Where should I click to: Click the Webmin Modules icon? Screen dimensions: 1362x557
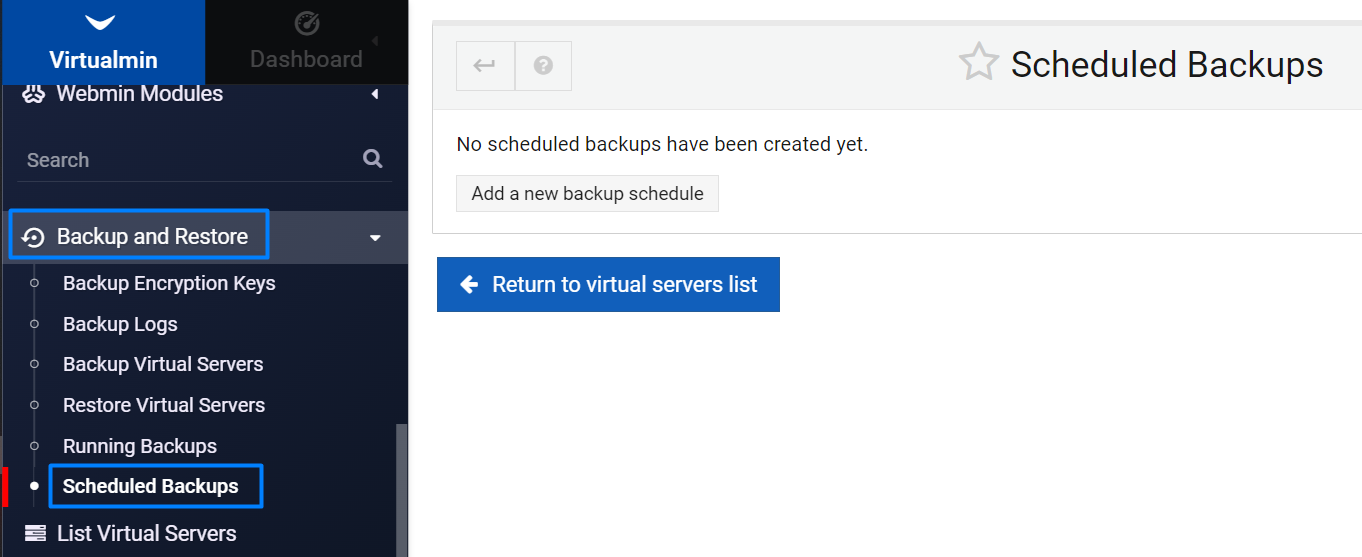tap(34, 94)
